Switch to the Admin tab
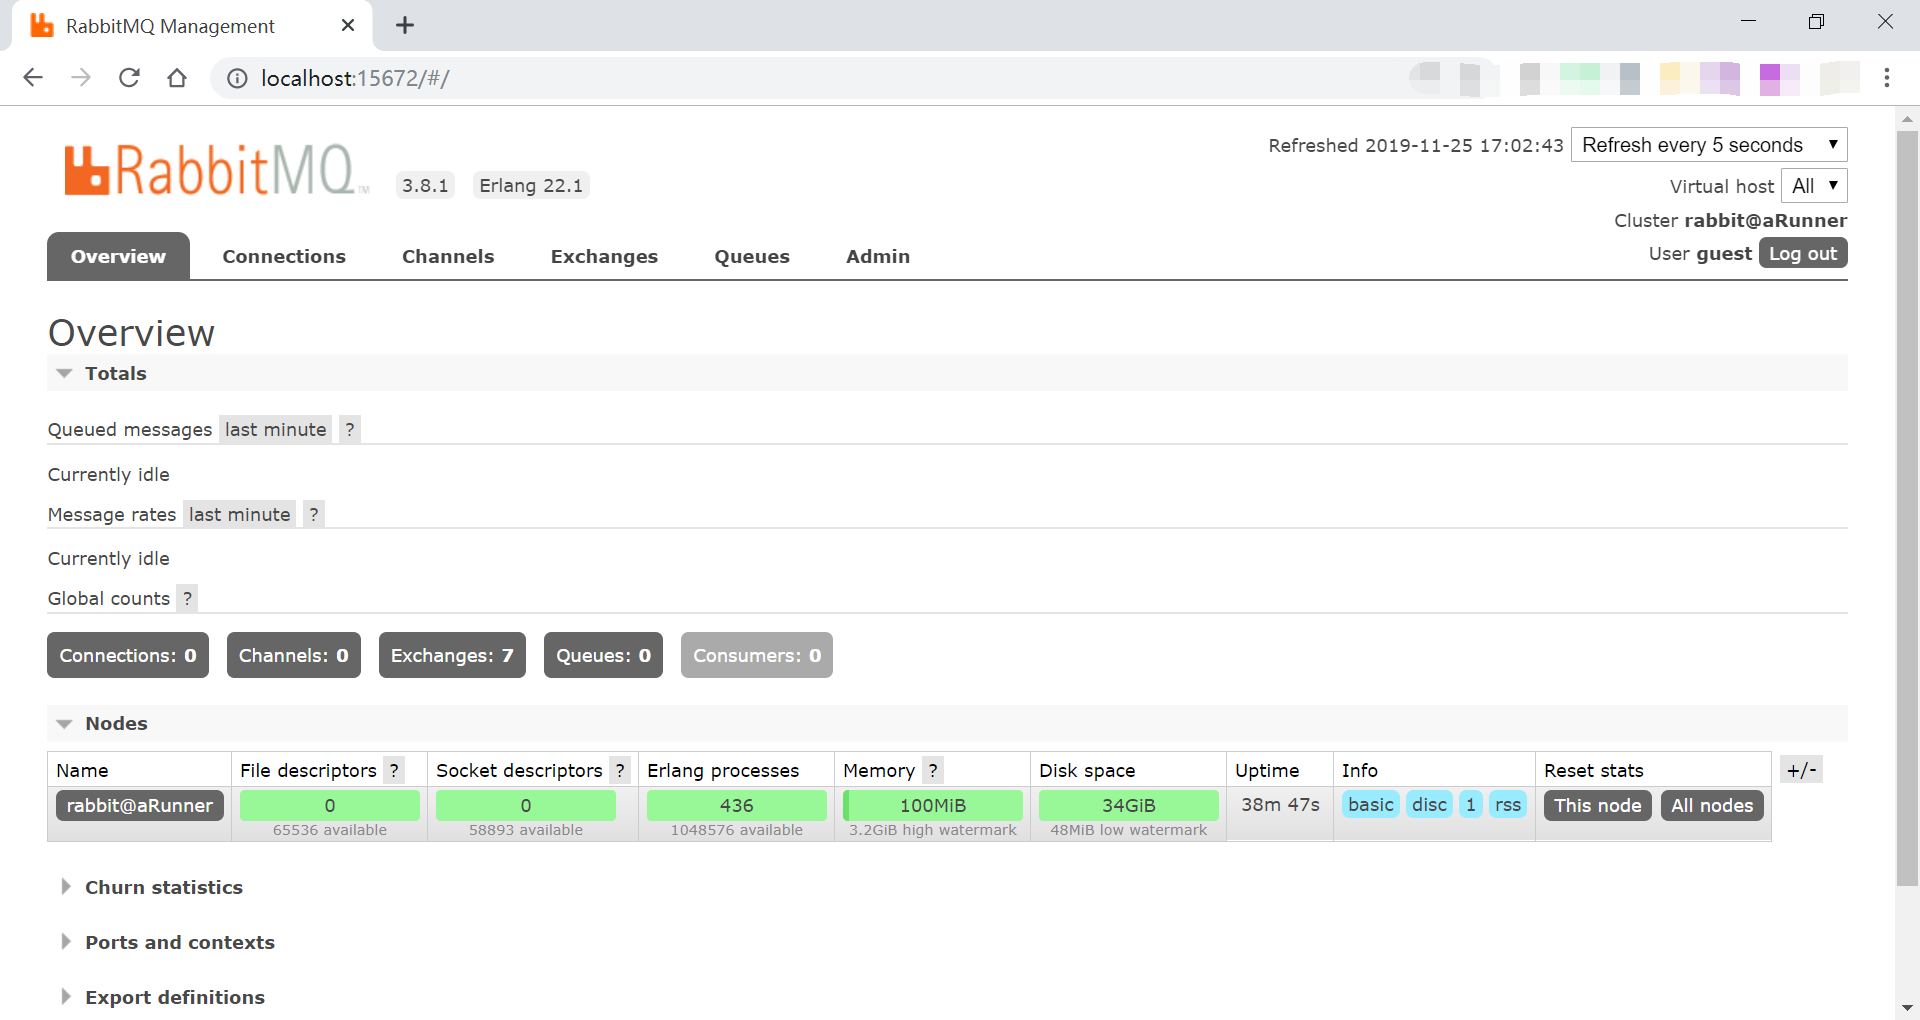 (878, 257)
